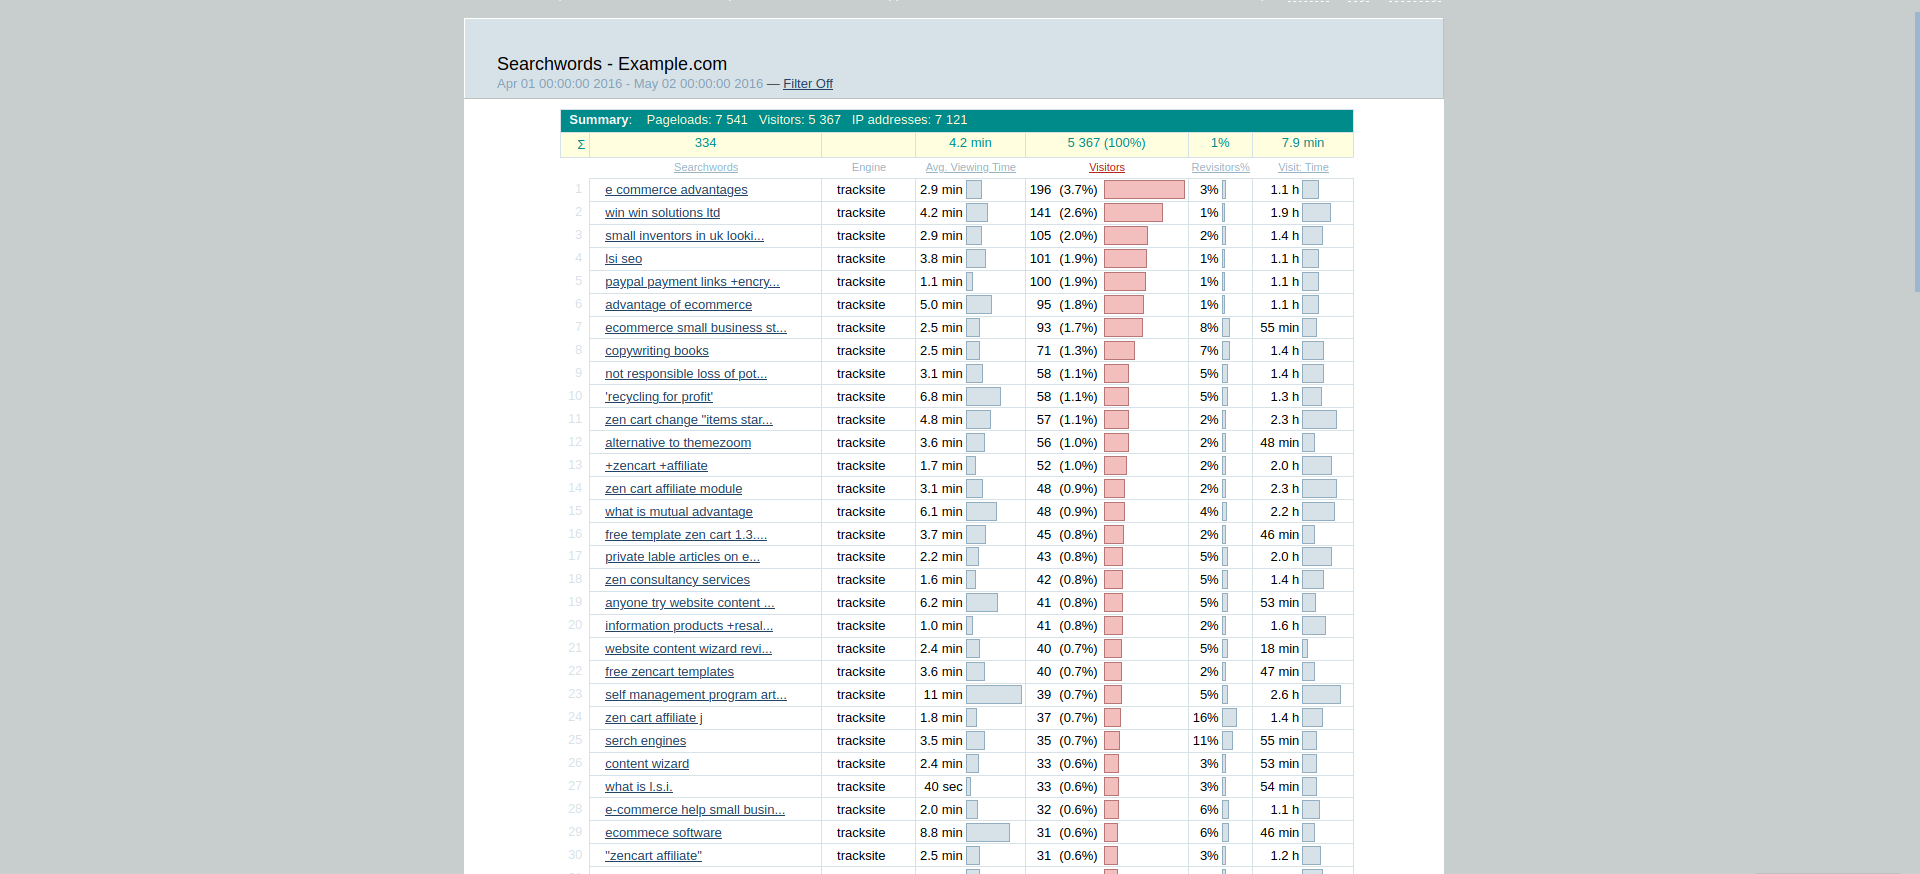This screenshot has width=1920, height=874.
Task: Open 'alternative to themezoom' searchword
Action: pyautogui.click(x=677, y=443)
